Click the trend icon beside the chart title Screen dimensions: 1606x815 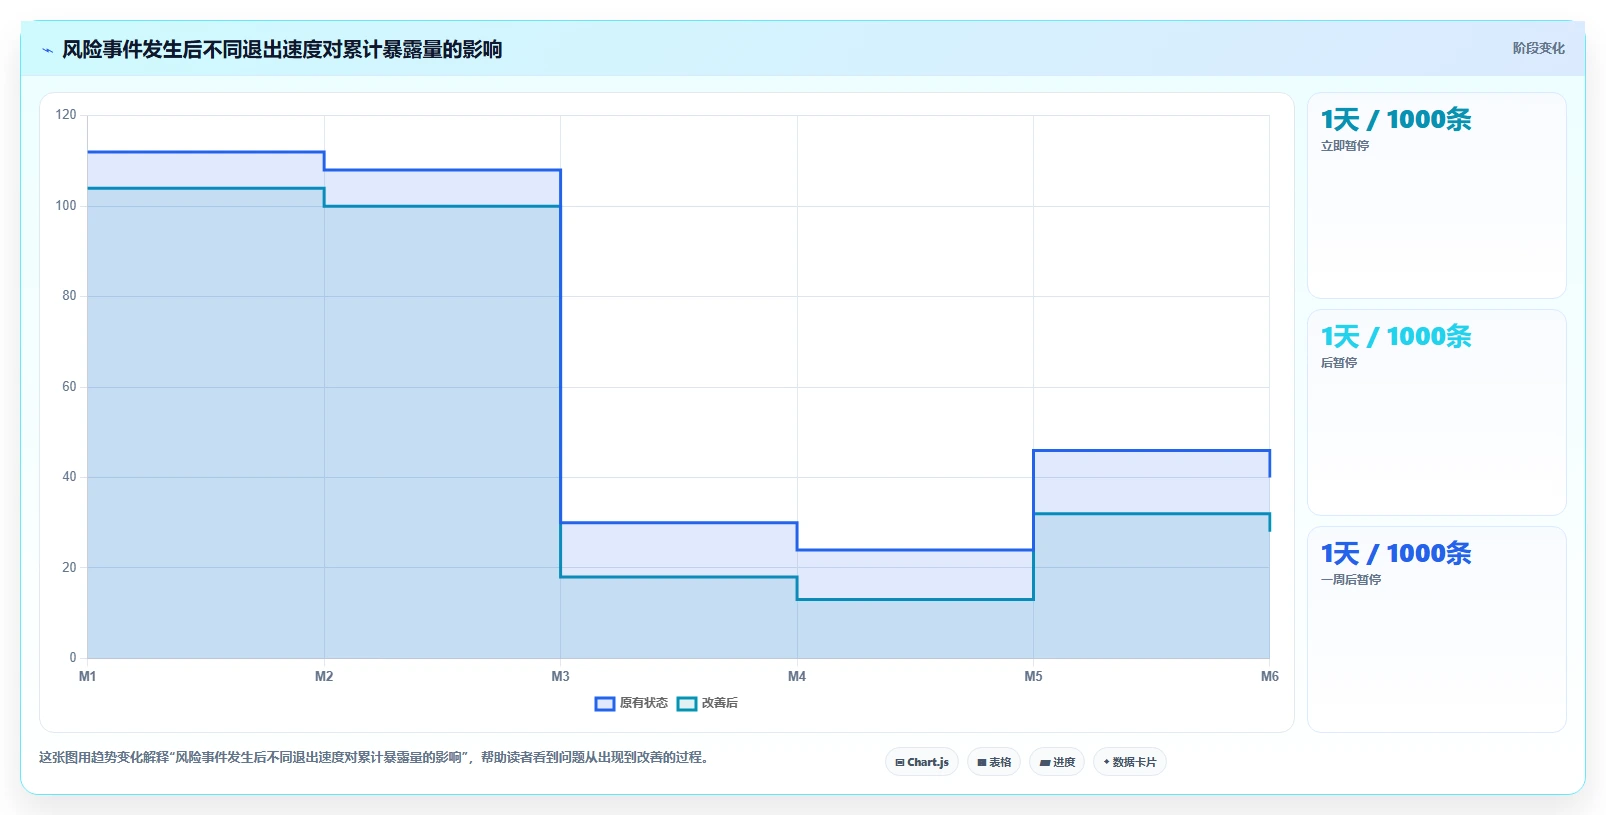point(47,50)
